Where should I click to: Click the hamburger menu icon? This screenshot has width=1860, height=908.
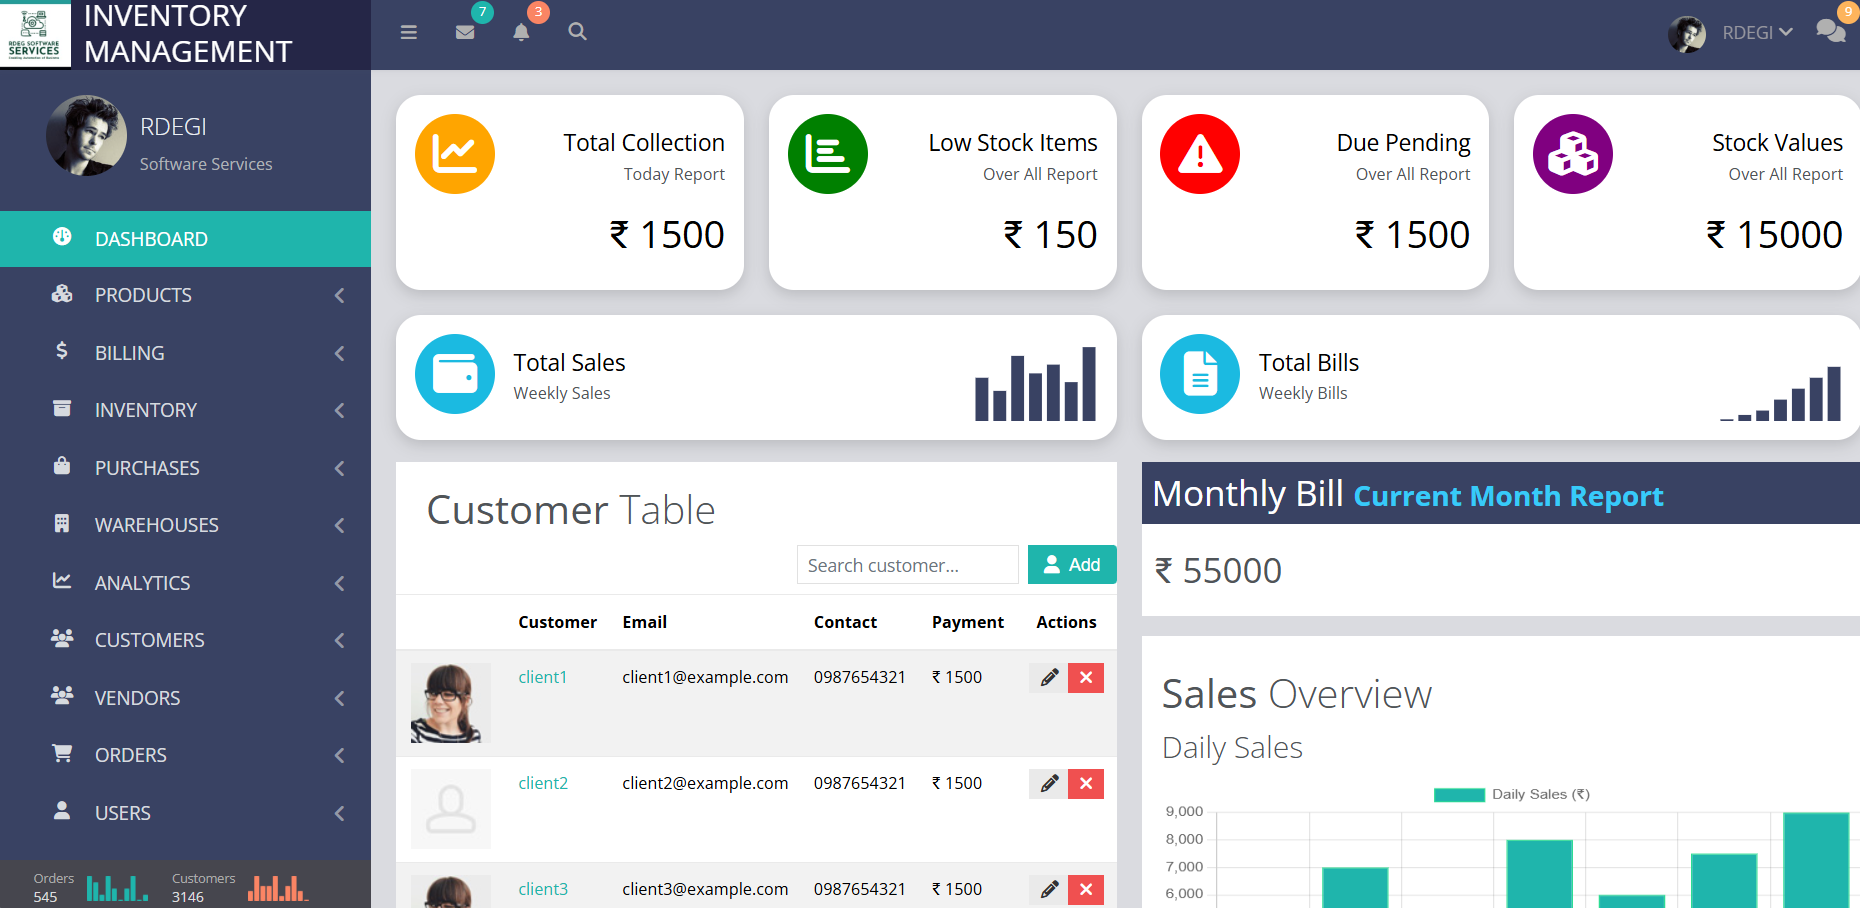coord(408,32)
